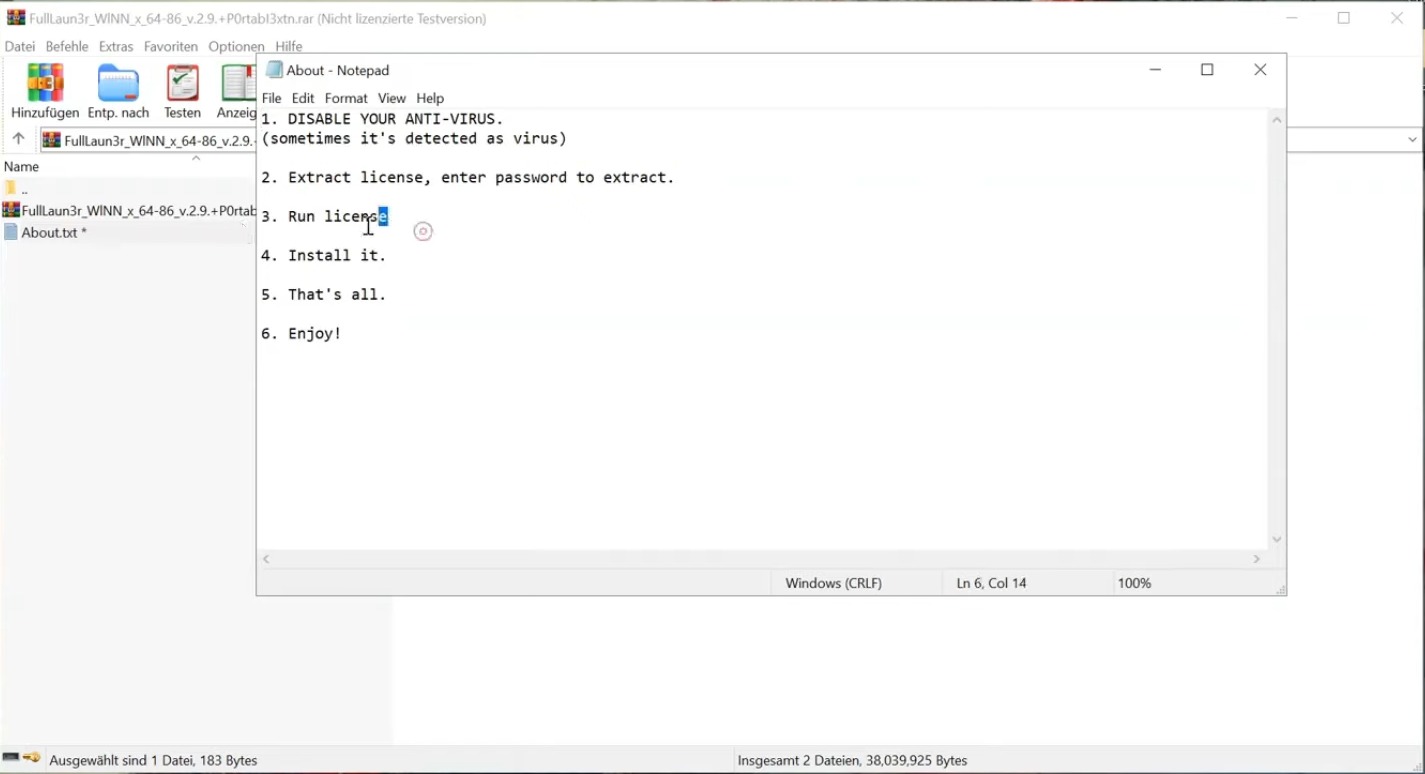Image resolution: width=1425 pixels, height=774 pixels.
Task: Click WinRAR app icon in title bar
Action: tap(16, 18)
